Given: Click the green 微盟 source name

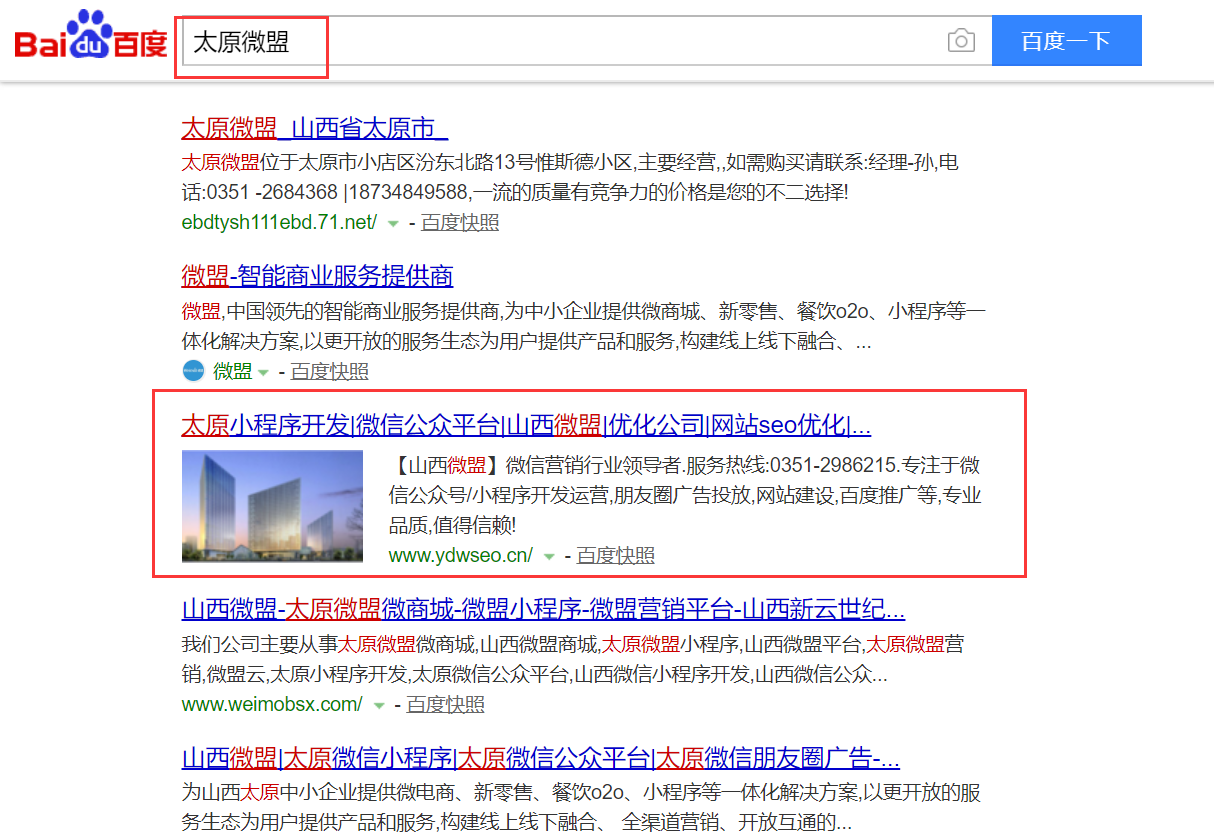Looking at the screenshot, I should [x=232, y=372].
